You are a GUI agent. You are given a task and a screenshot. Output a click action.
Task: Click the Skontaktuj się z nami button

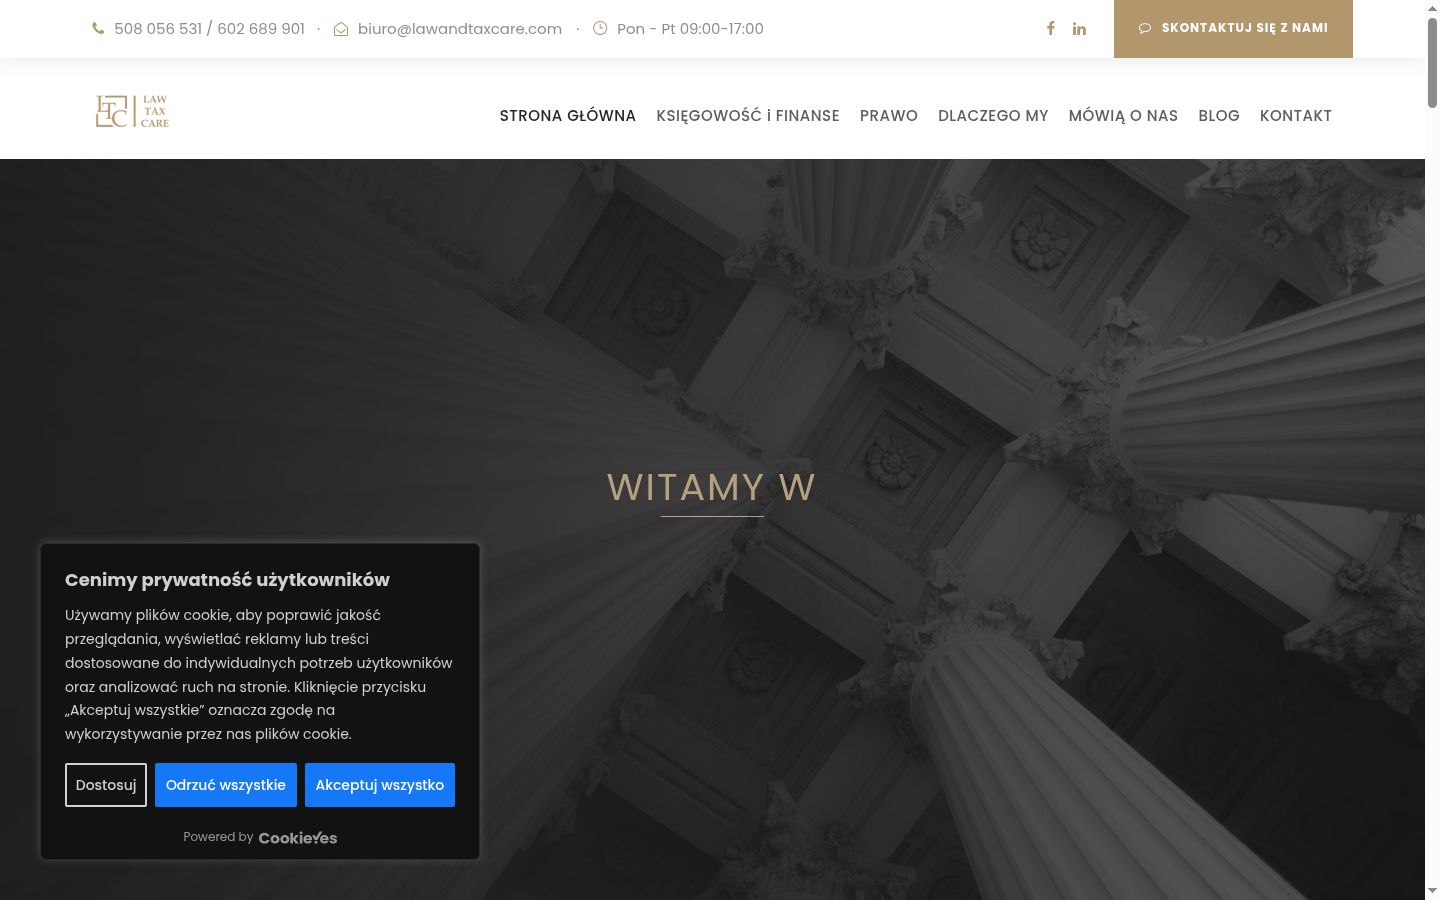point(1233,28)
